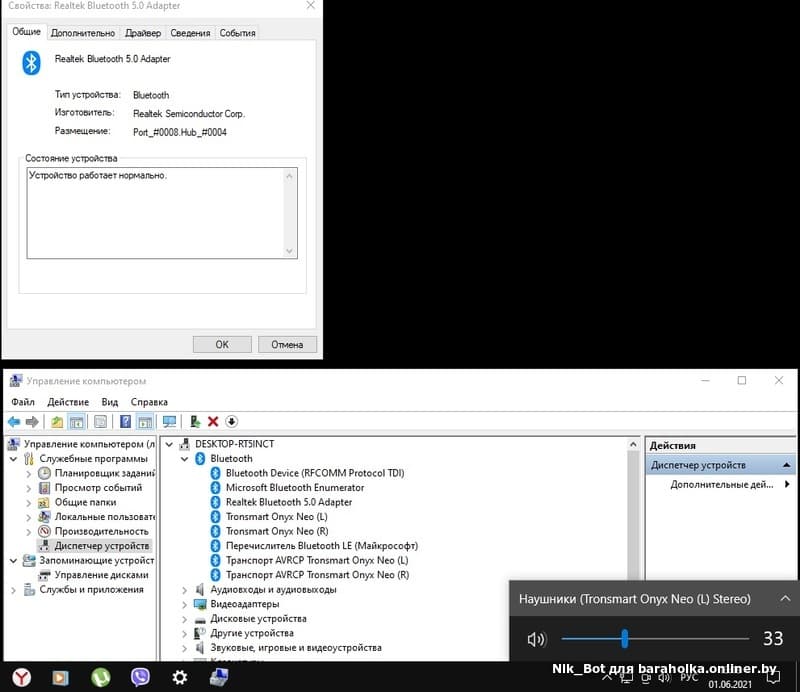Click the speaker mute icon in volume flyout
Viewport: 800px width, 692px height.
(x=536, y=639)
